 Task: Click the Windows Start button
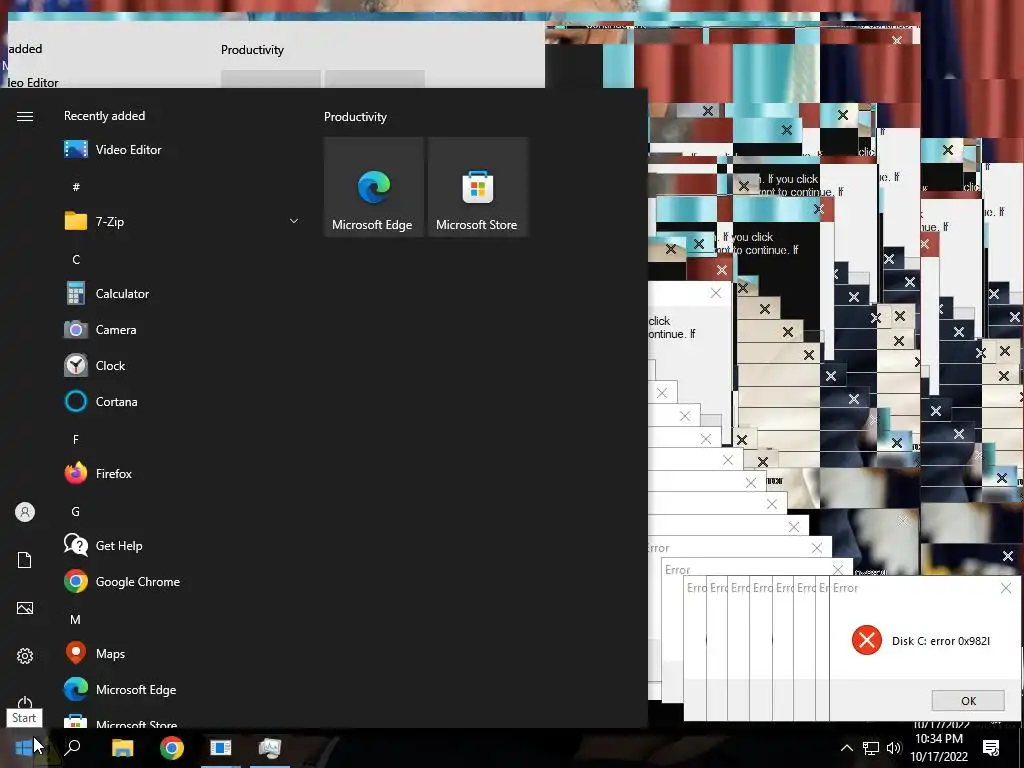pyautogui.click(x=24, y=748)
